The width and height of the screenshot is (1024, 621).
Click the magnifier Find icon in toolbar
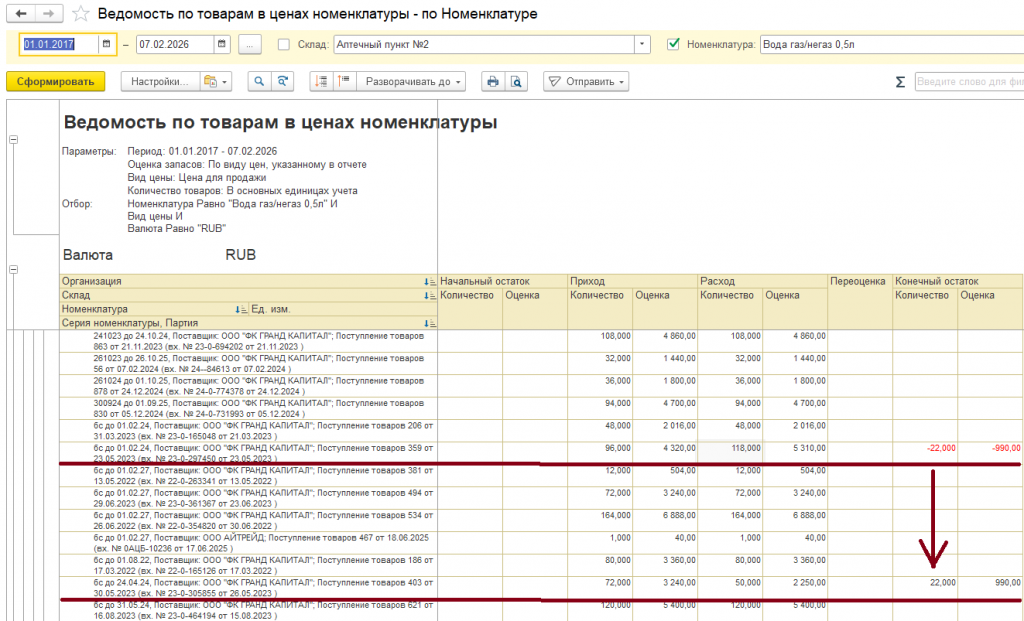pyautogui.click(x=259, y=82)
